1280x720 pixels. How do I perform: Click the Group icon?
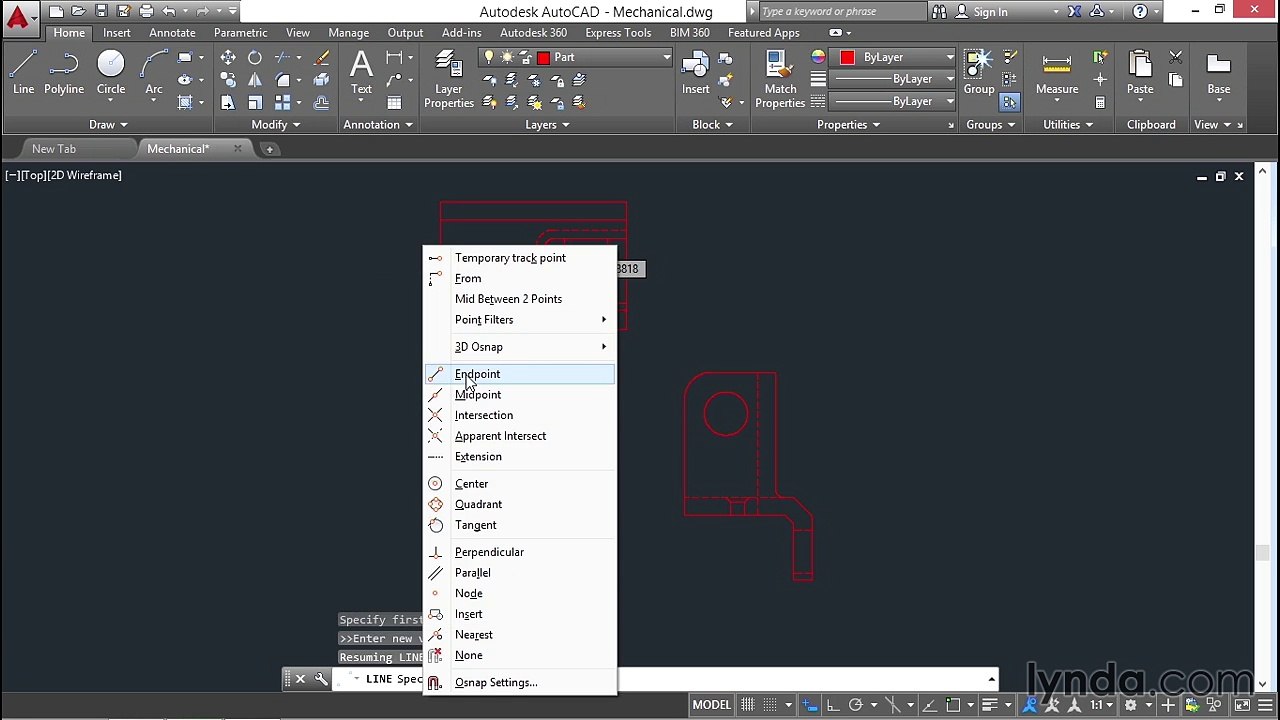(x=979, y=73)
